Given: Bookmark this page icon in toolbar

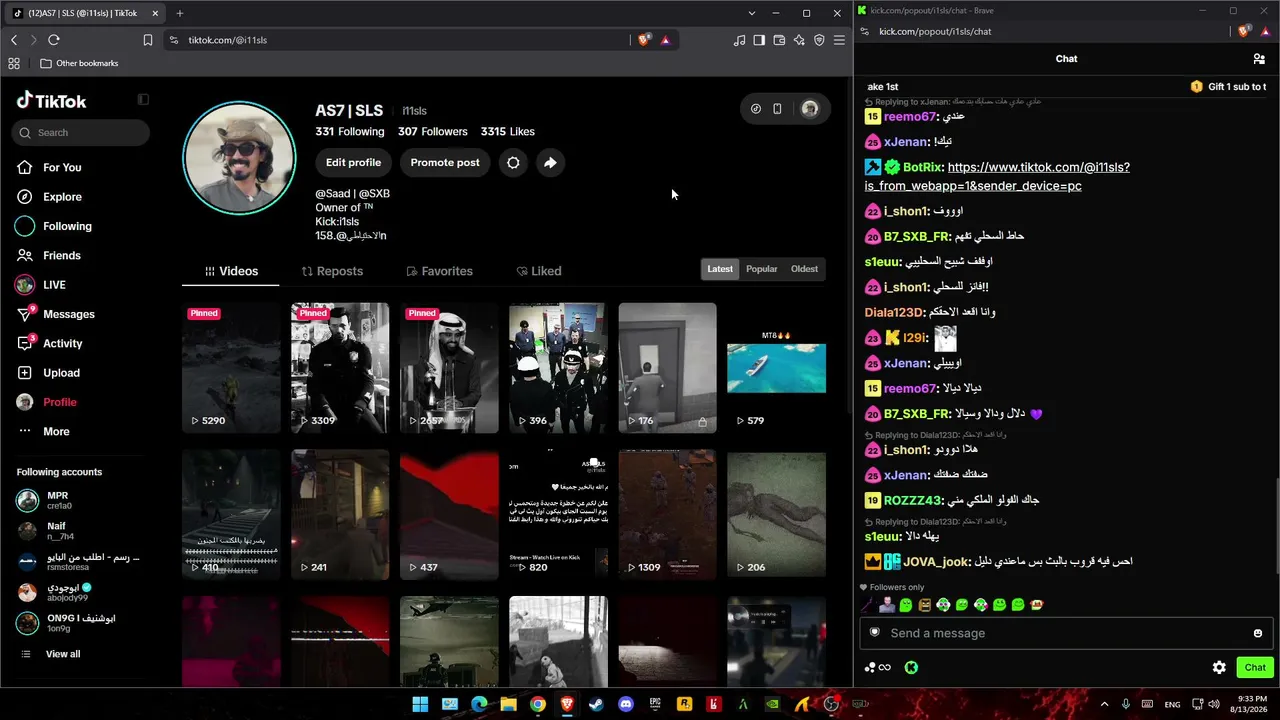Looking at the screenshot, I should coord(148,40).
